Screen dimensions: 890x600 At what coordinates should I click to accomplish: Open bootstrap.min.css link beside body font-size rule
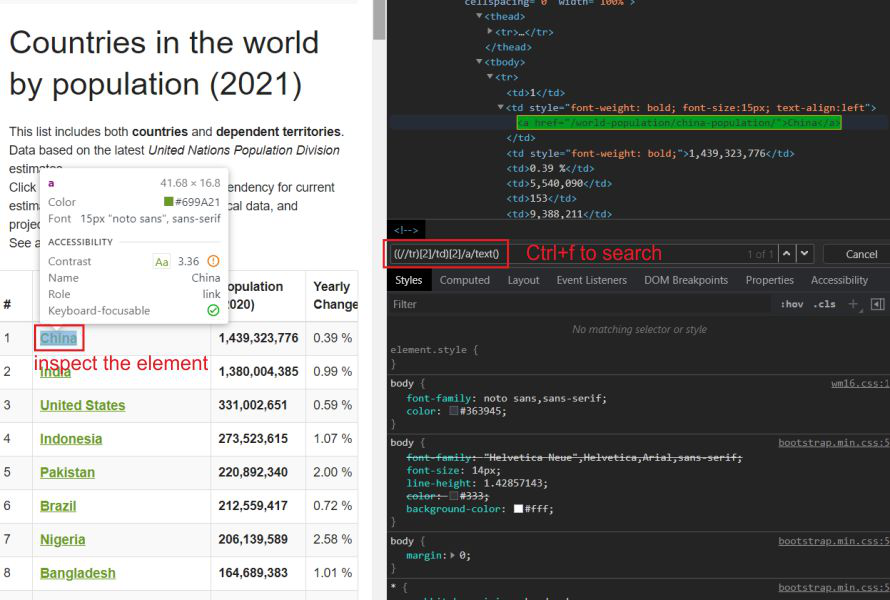[834, 442]
